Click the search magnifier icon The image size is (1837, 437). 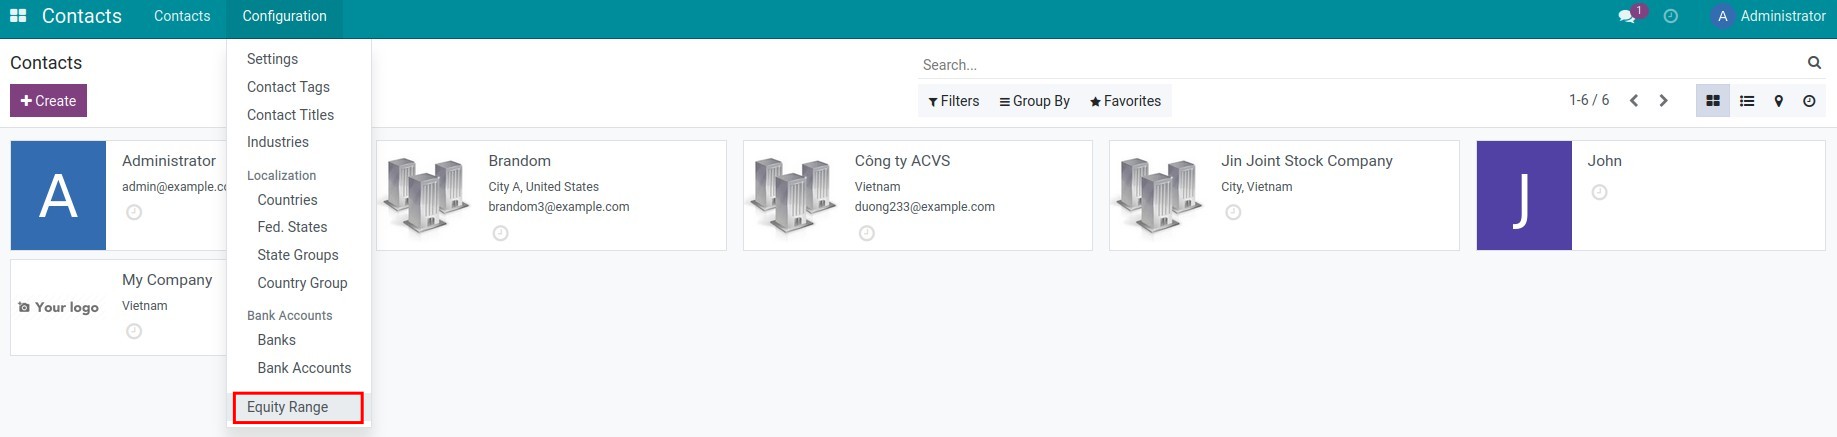pos(1814,63)
